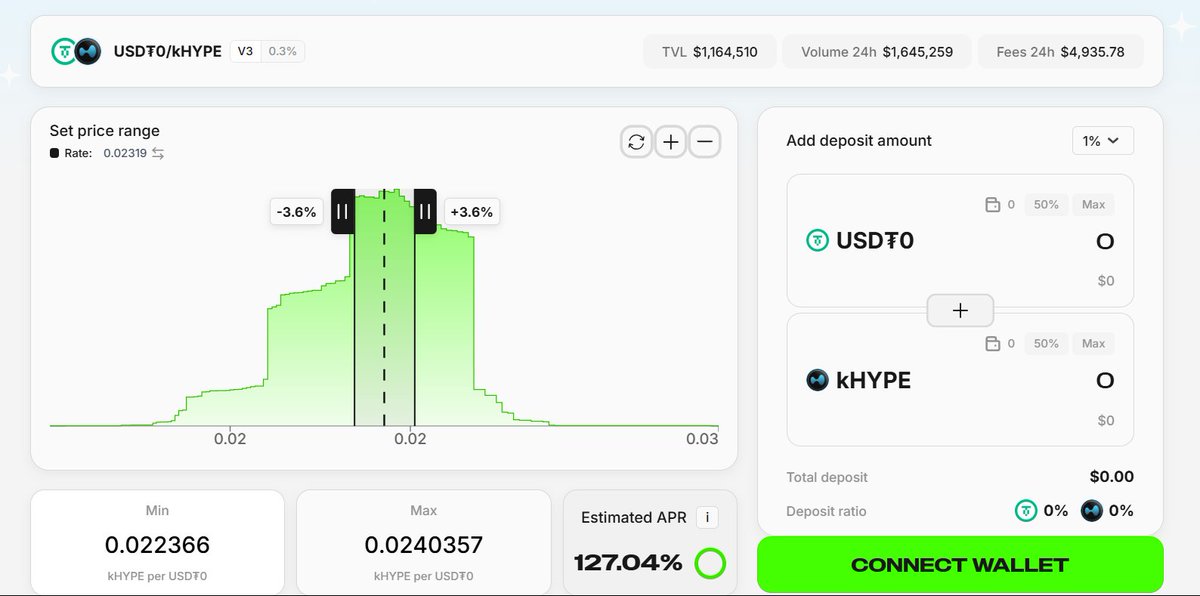Zoom out the liquidity chart
This screenshot has width=1200, height=596.
point(704,142)
